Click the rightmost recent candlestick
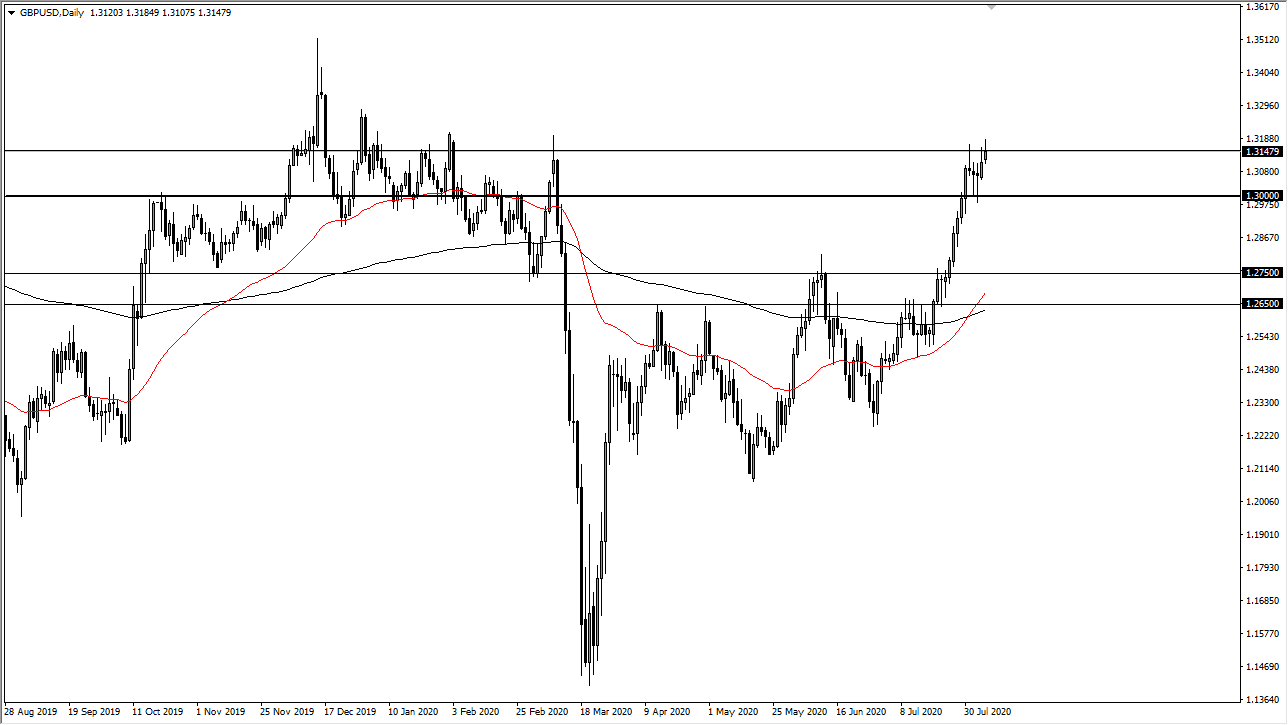1288x725 pixels. [984, 155]
